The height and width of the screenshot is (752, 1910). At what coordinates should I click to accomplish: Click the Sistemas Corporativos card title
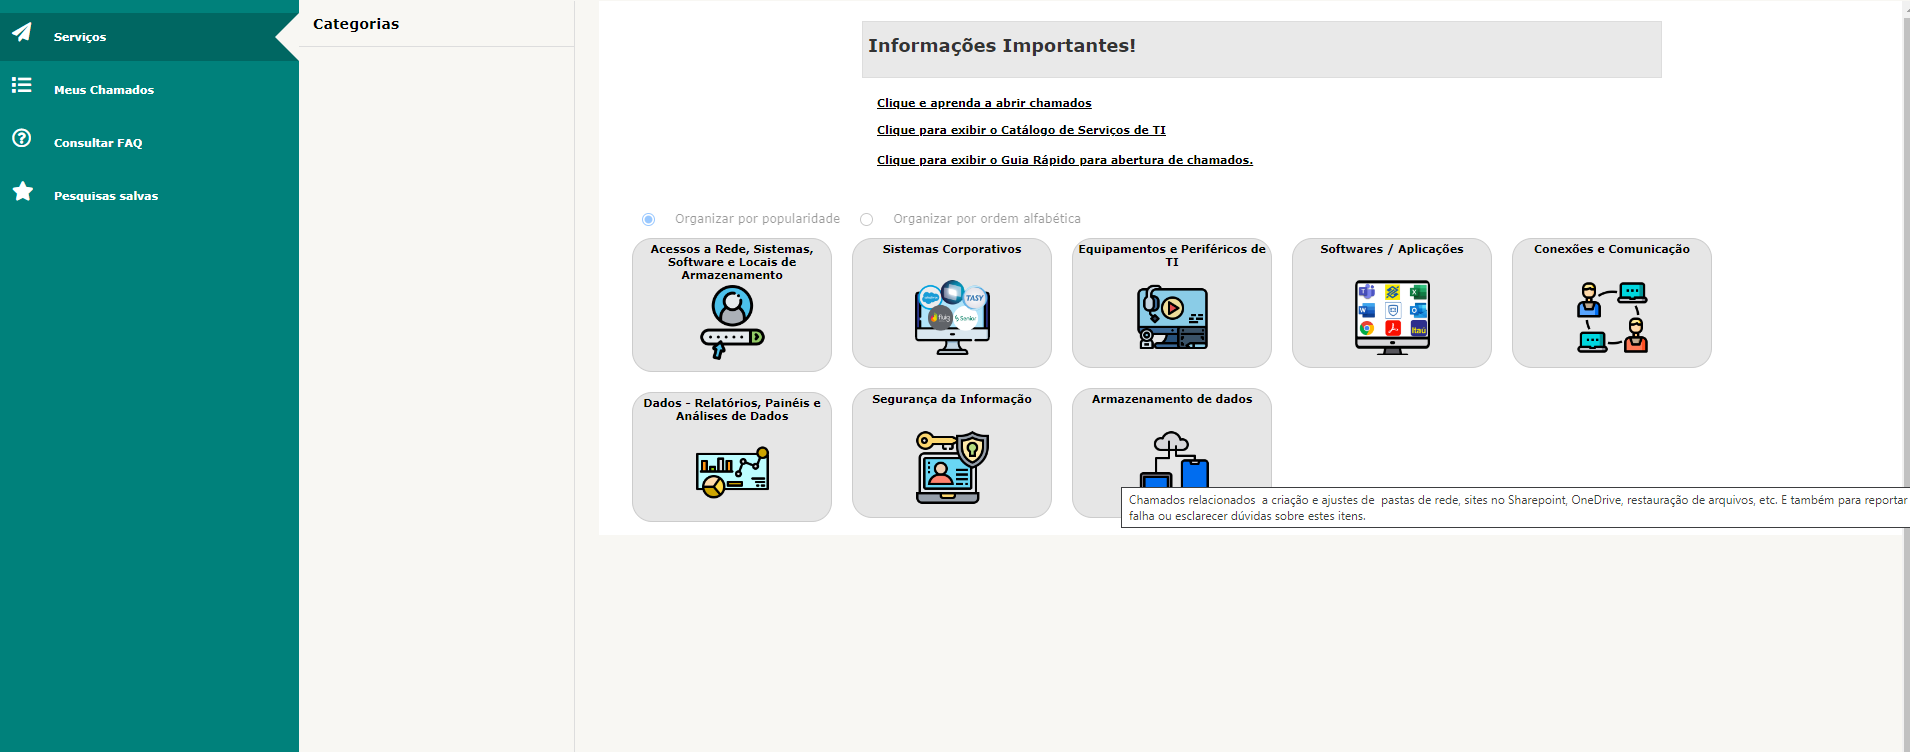pyautogui.click(x=952, y=249)
